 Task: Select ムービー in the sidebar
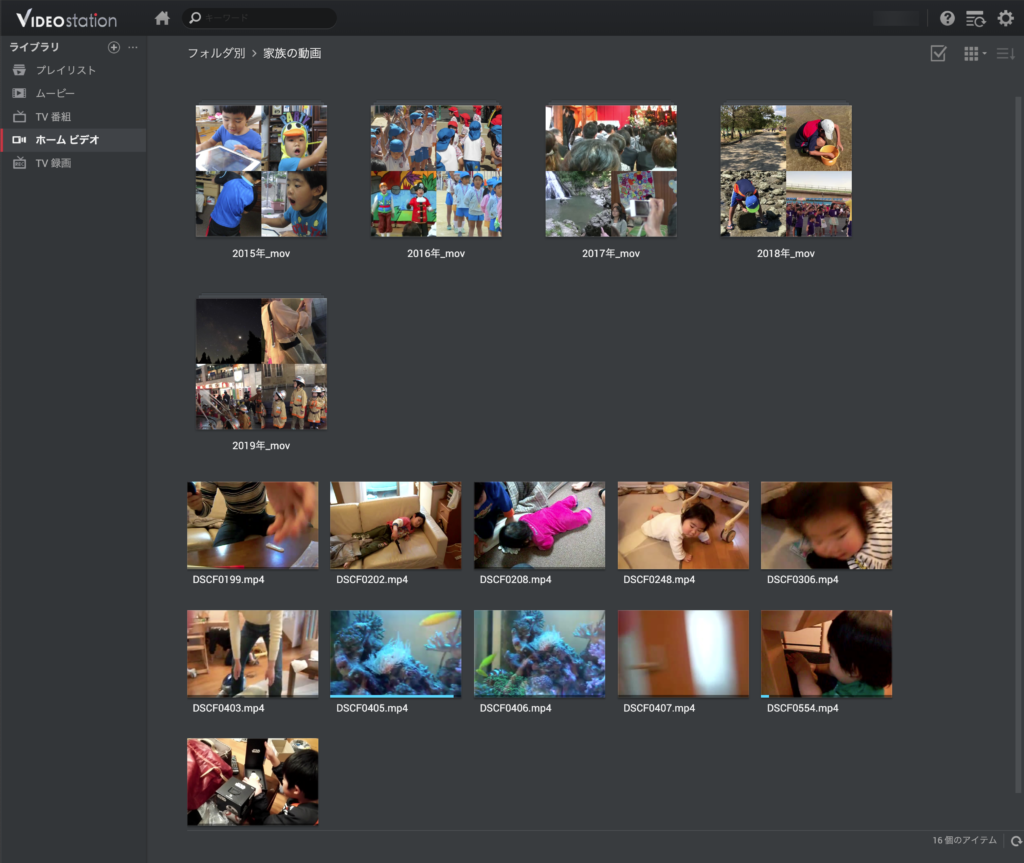coord(55,93)
